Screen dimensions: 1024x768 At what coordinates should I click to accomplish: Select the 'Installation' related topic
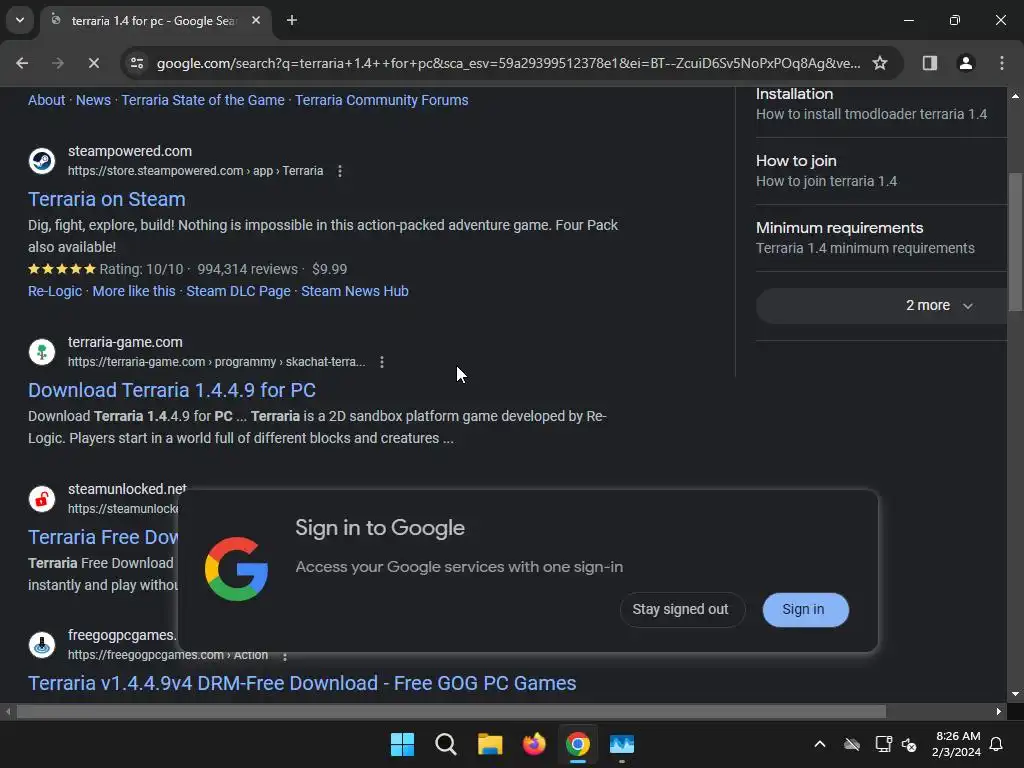pyautogui.click(x=881, y=104)
